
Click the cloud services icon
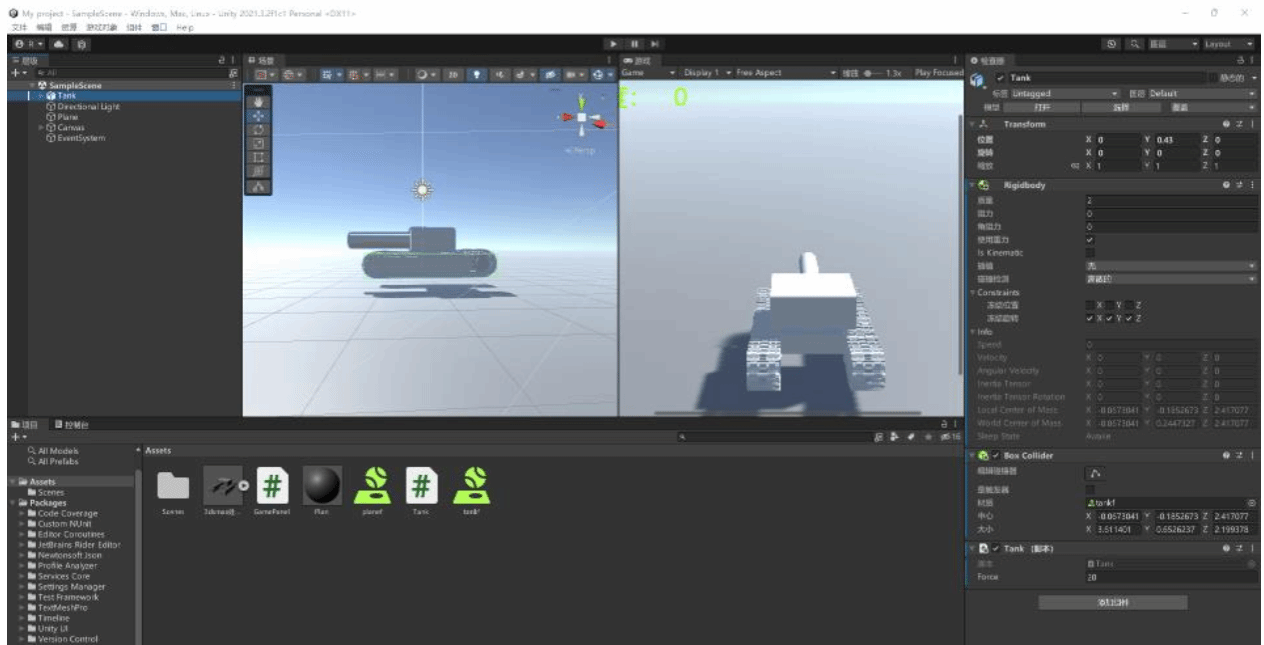pos(59,45)
